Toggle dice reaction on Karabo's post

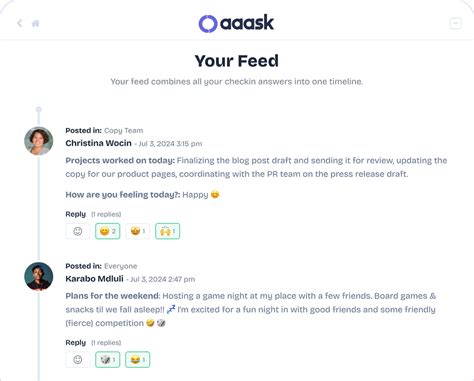(108, 360)
